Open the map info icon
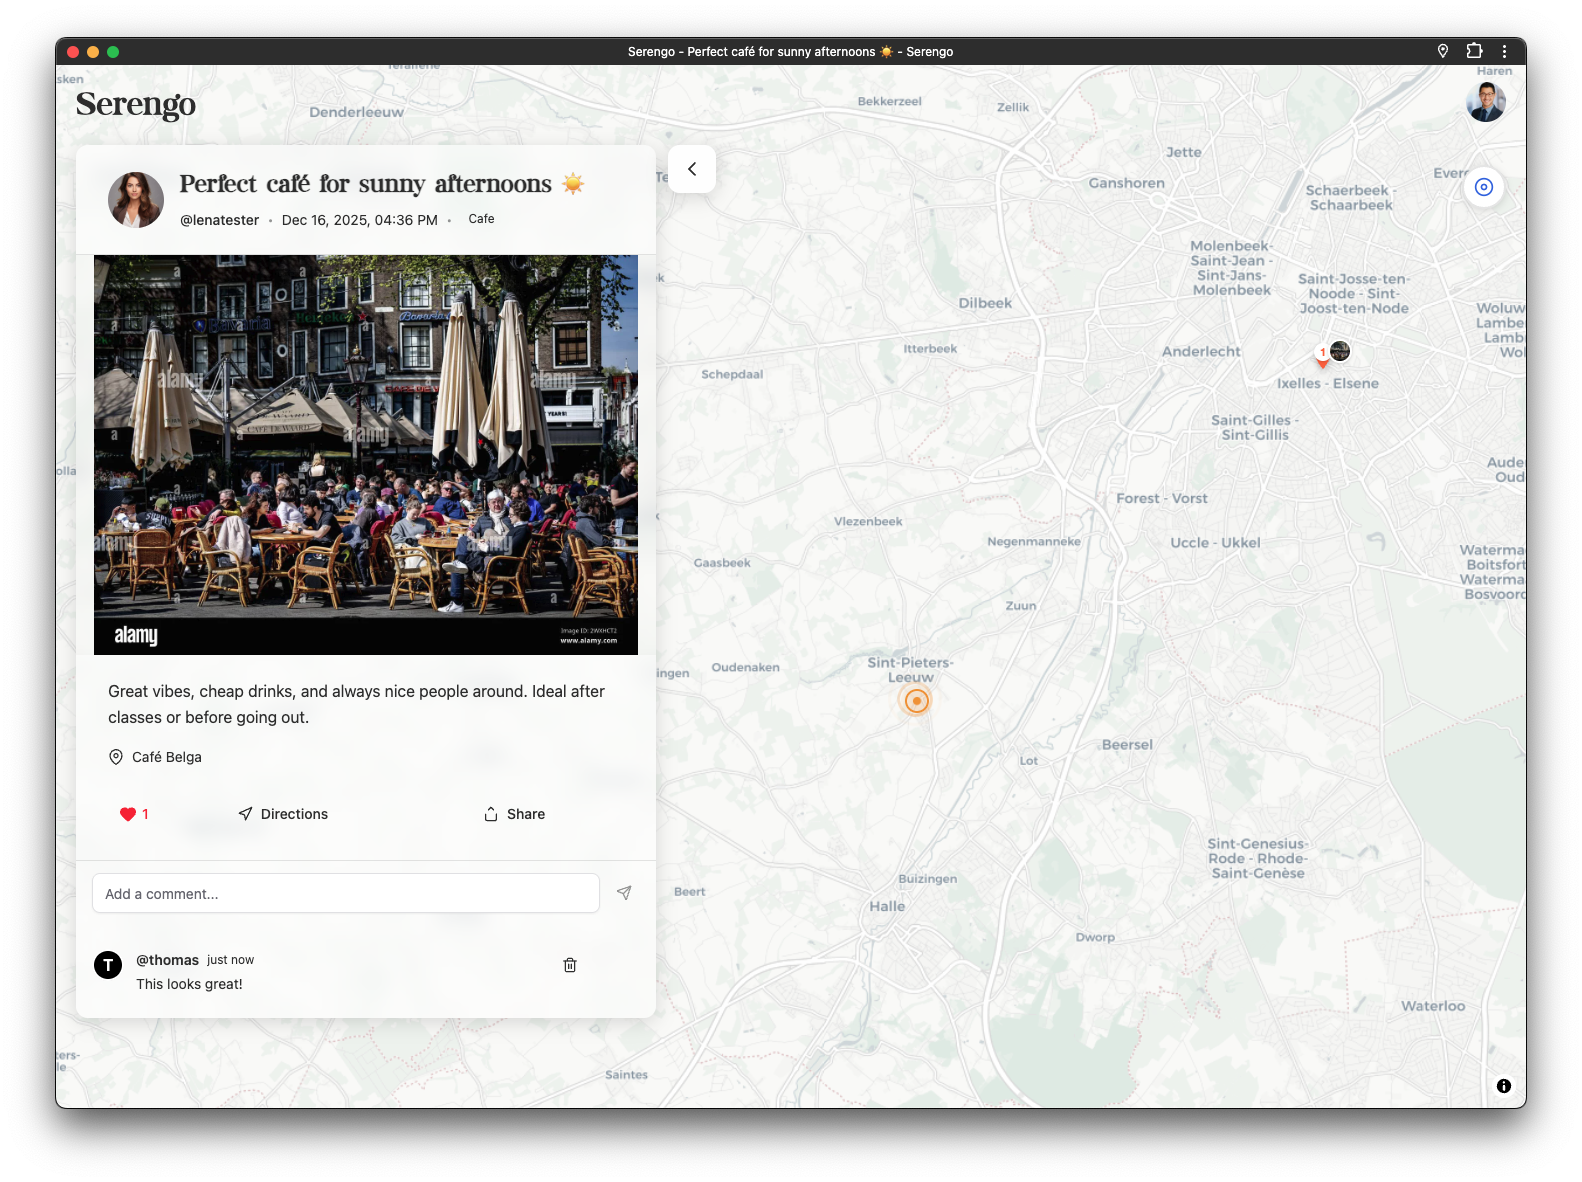Screen dimensions: 1582x1182 (1503, 1086)
